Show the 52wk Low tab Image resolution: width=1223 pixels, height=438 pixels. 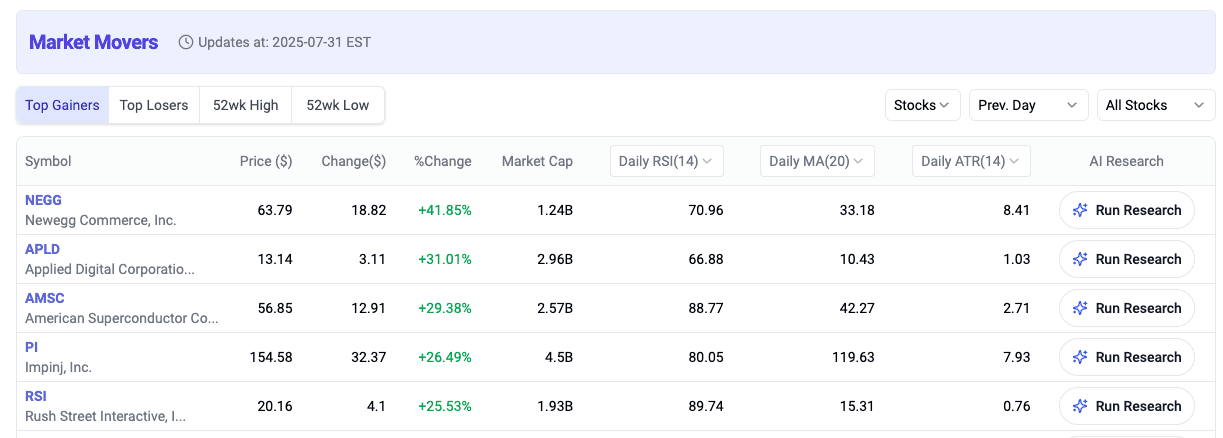pyautogui.click(x=338, y=105)
